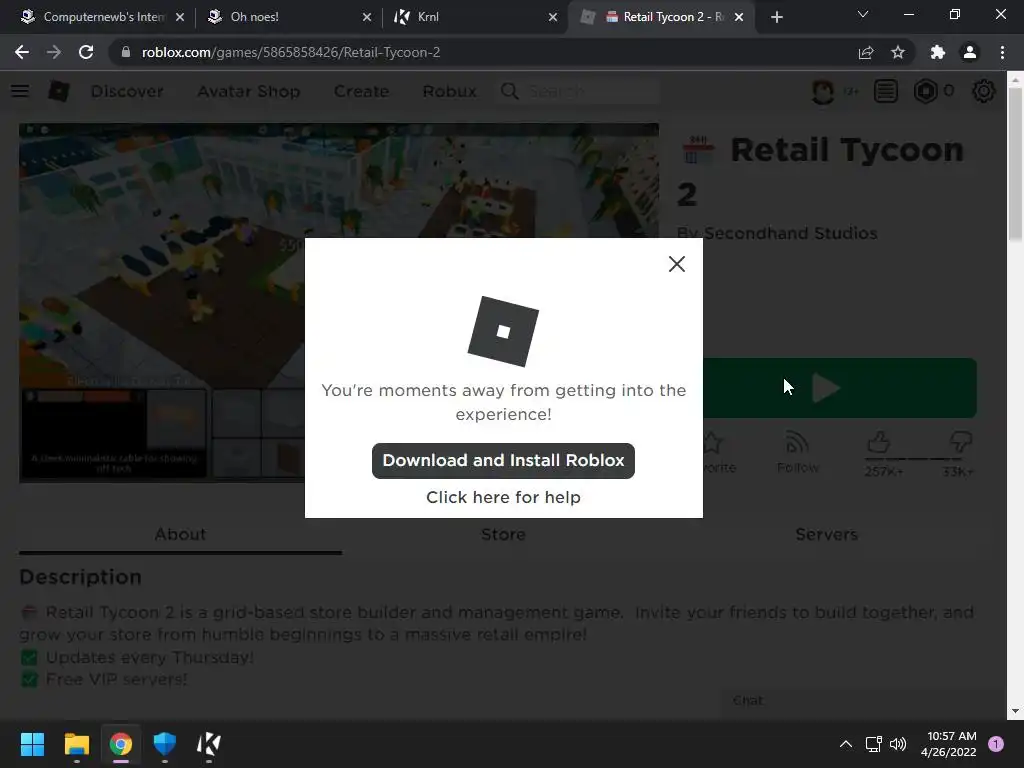Close the Computernewb's tab
Screen dimensions: 1024x768
click(180, 17)
